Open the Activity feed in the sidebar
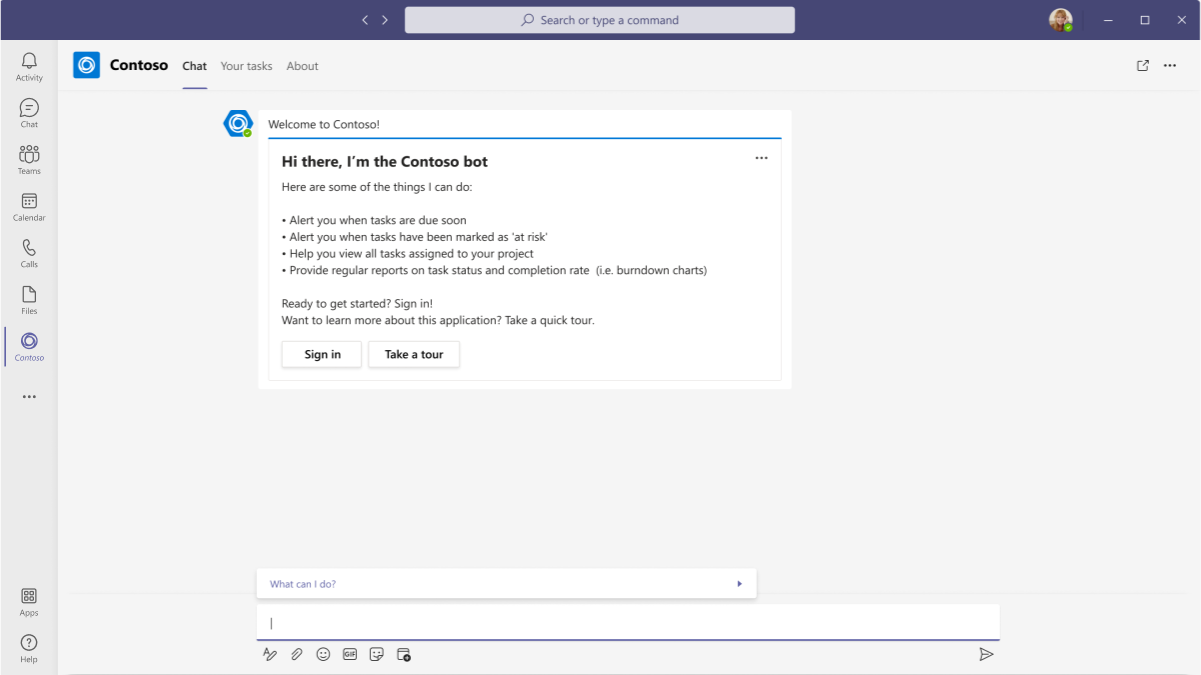 coord(29,67)
